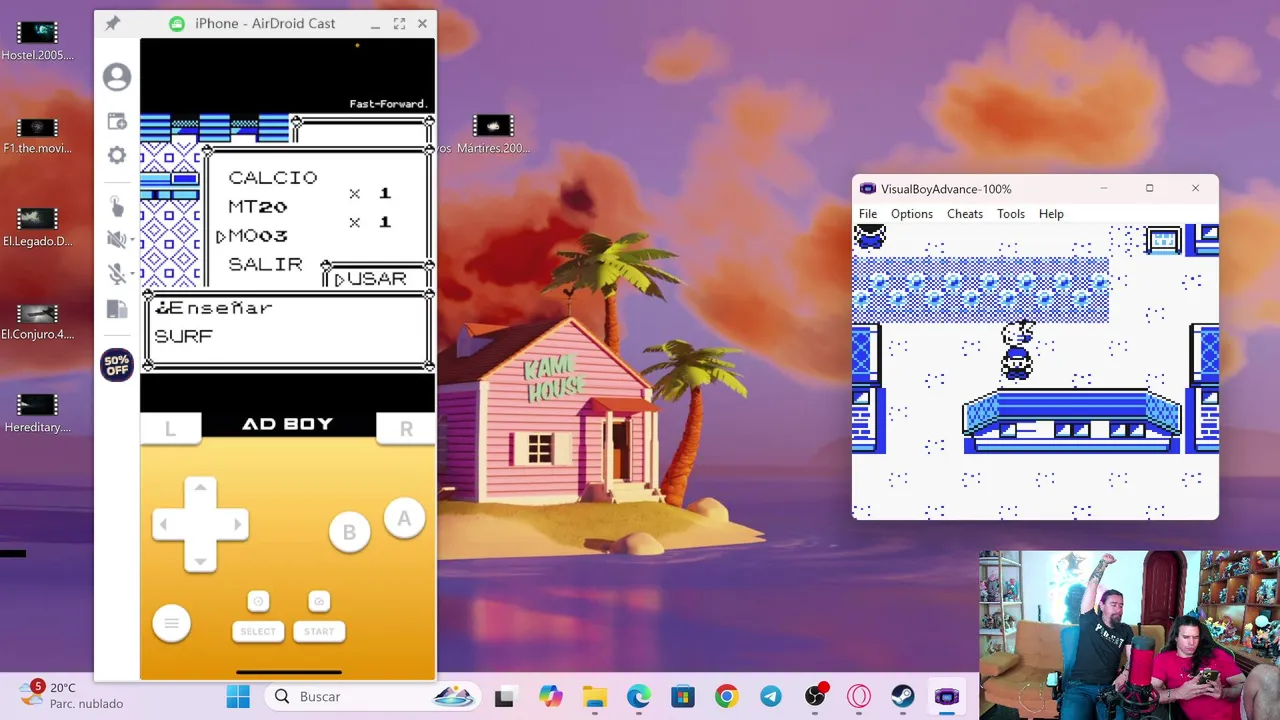
Task: Tap the D-pad up arrow
Action: tap(200, 489)
